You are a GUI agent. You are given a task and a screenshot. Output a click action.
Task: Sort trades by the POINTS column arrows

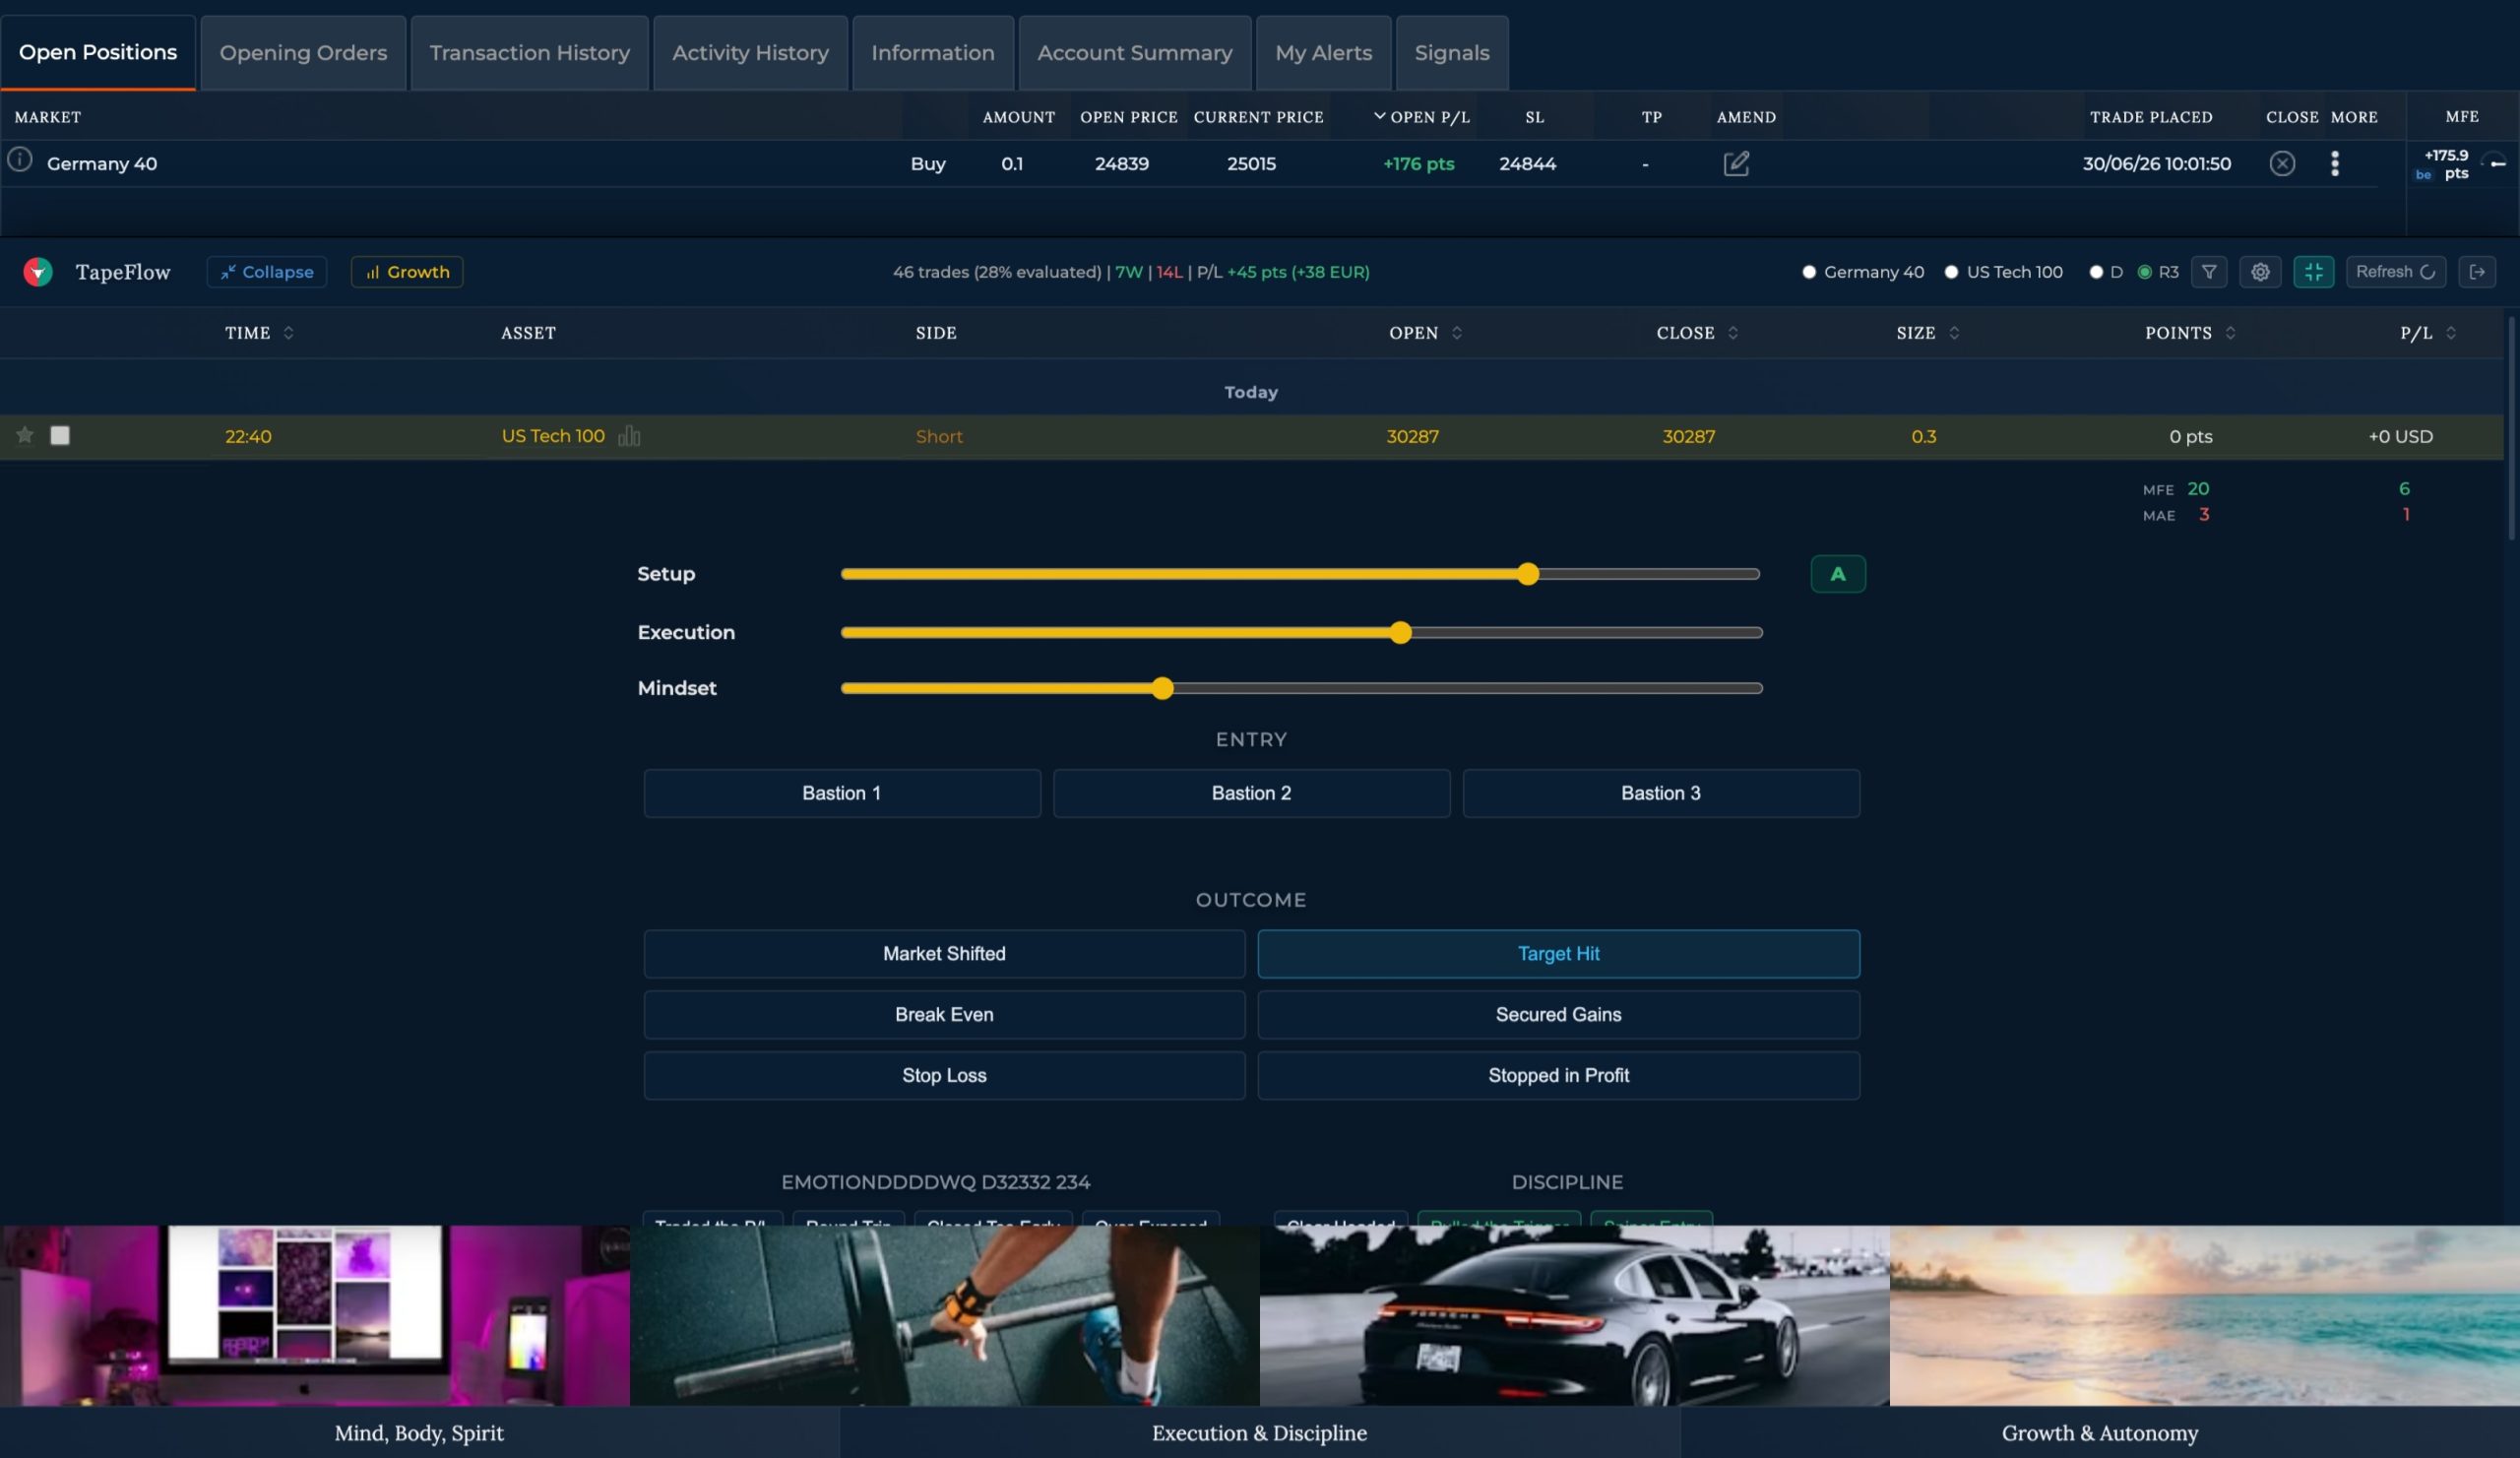[2230, 333]
